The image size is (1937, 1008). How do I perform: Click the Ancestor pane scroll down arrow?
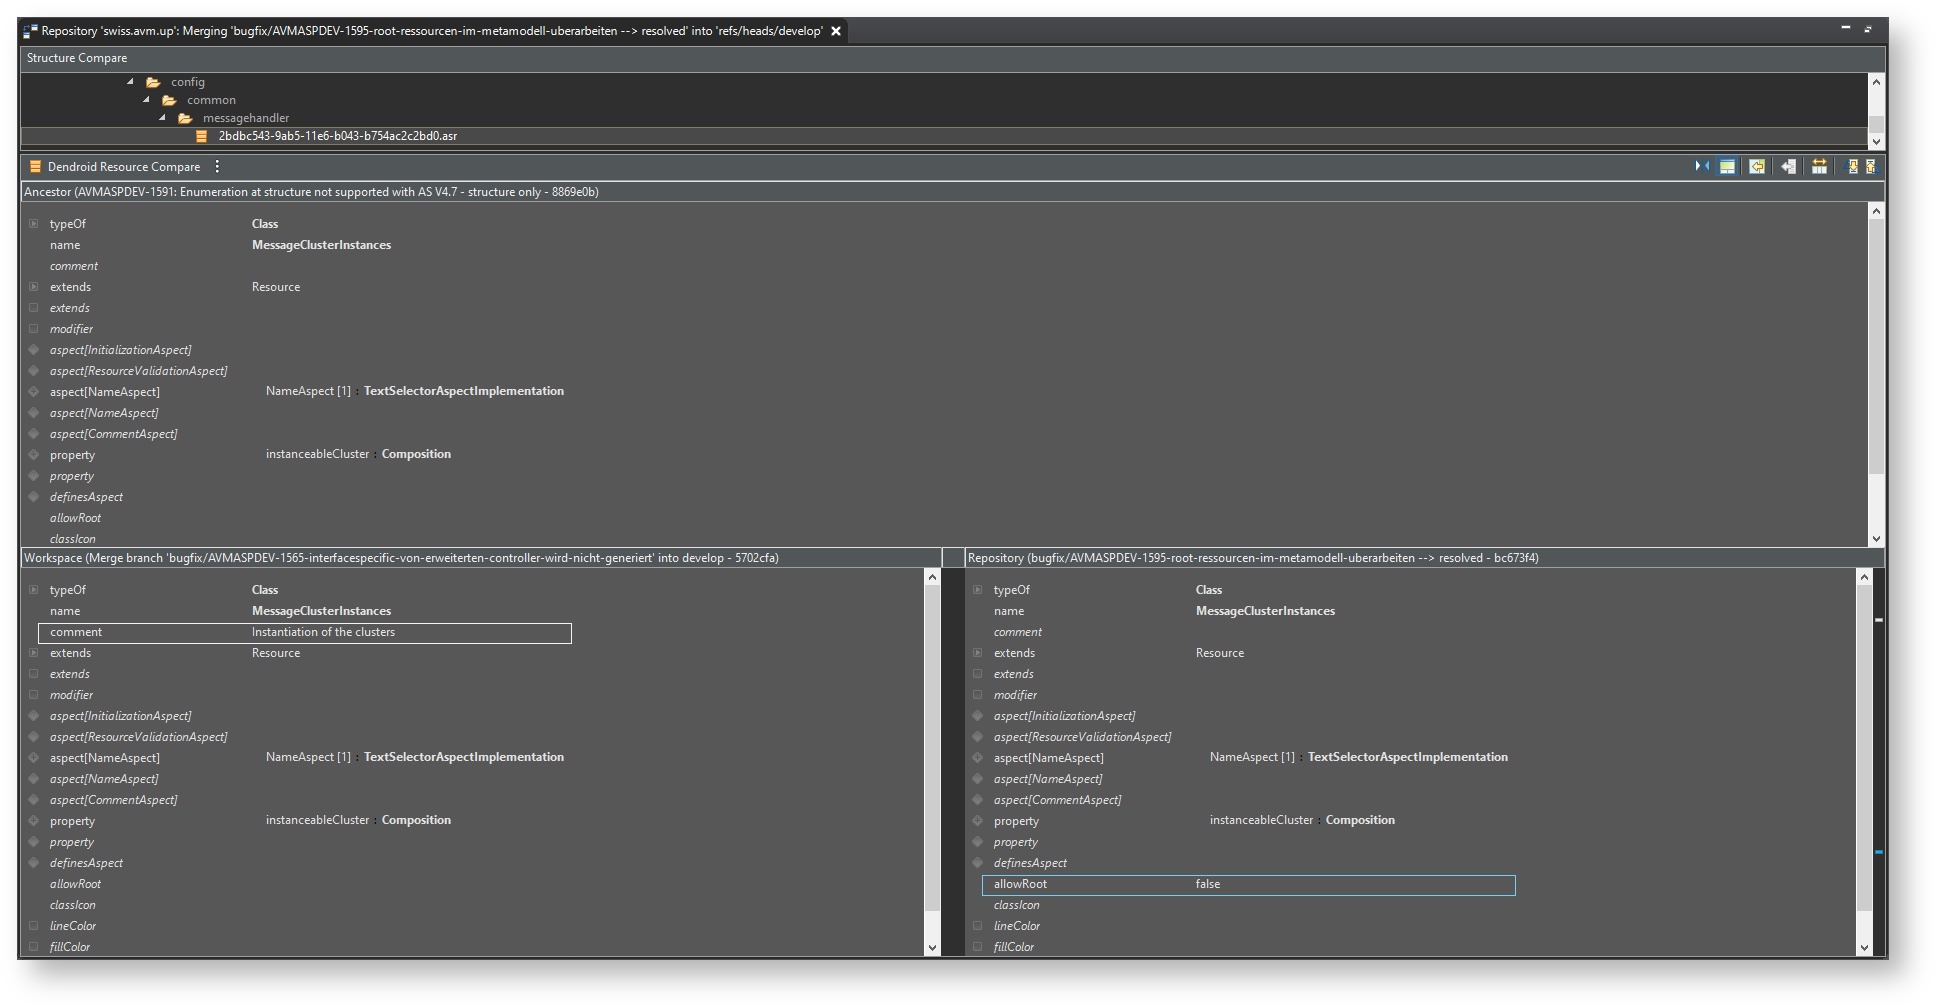(x=1876, y=538)
